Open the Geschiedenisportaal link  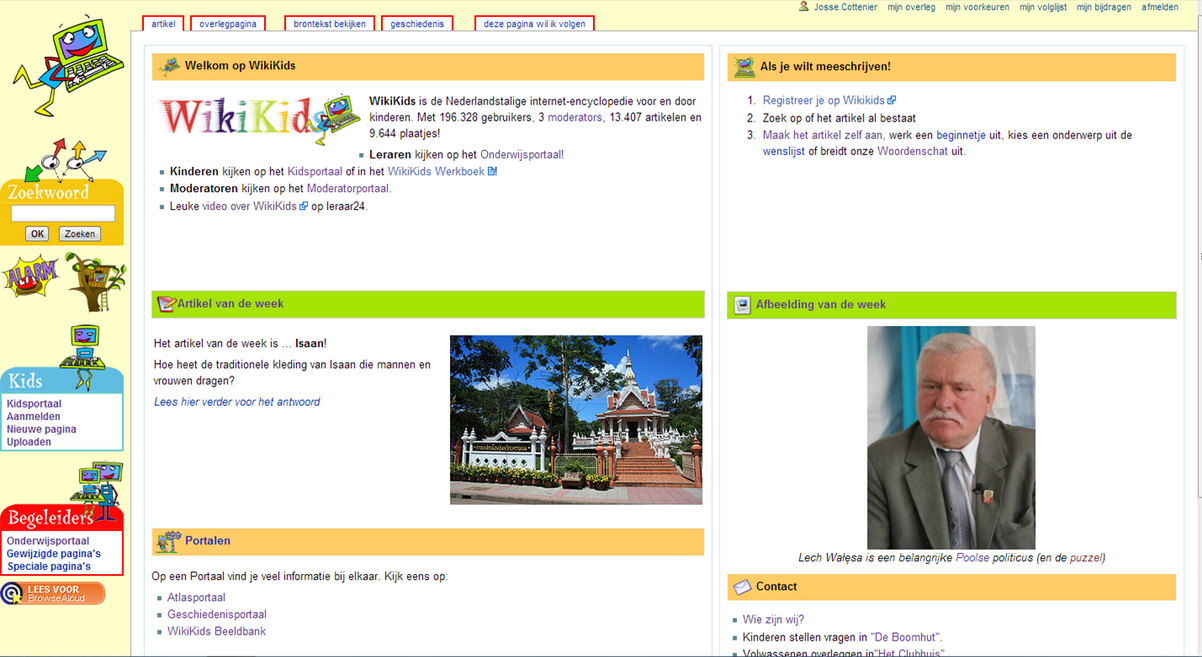point(217,615)
